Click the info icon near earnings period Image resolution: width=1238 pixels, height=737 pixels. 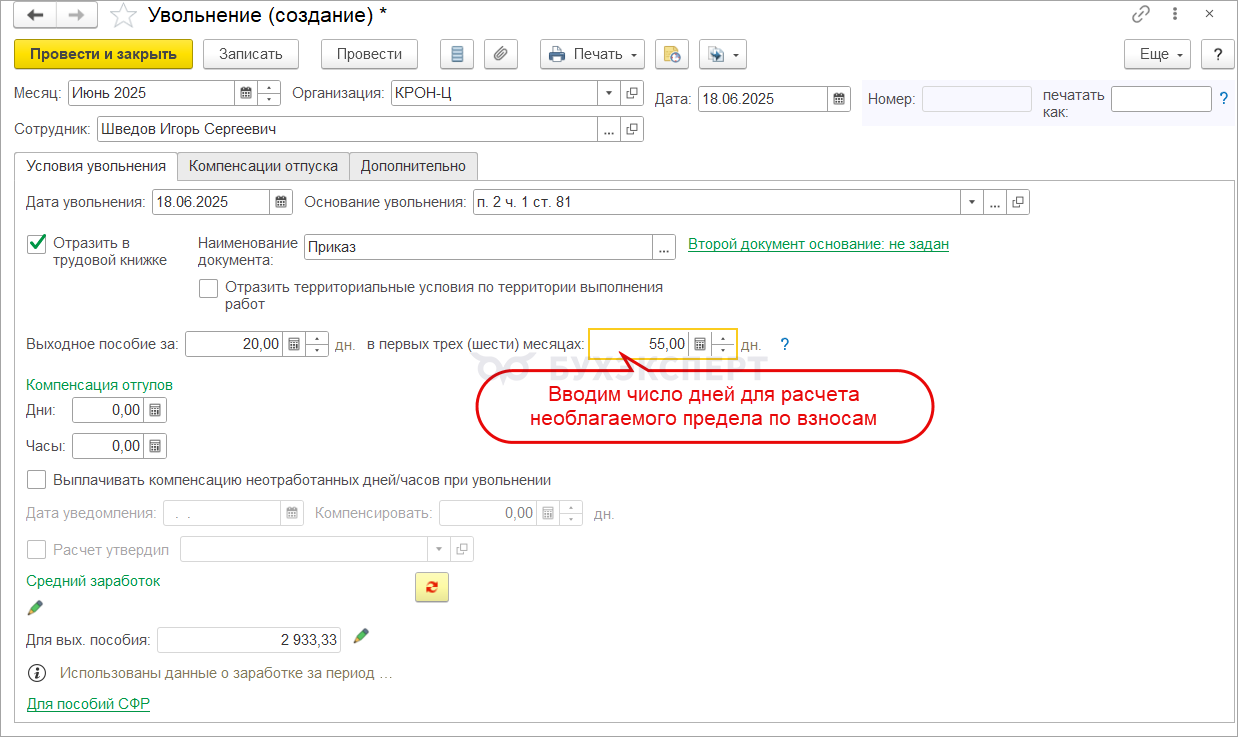pos(37,673)
